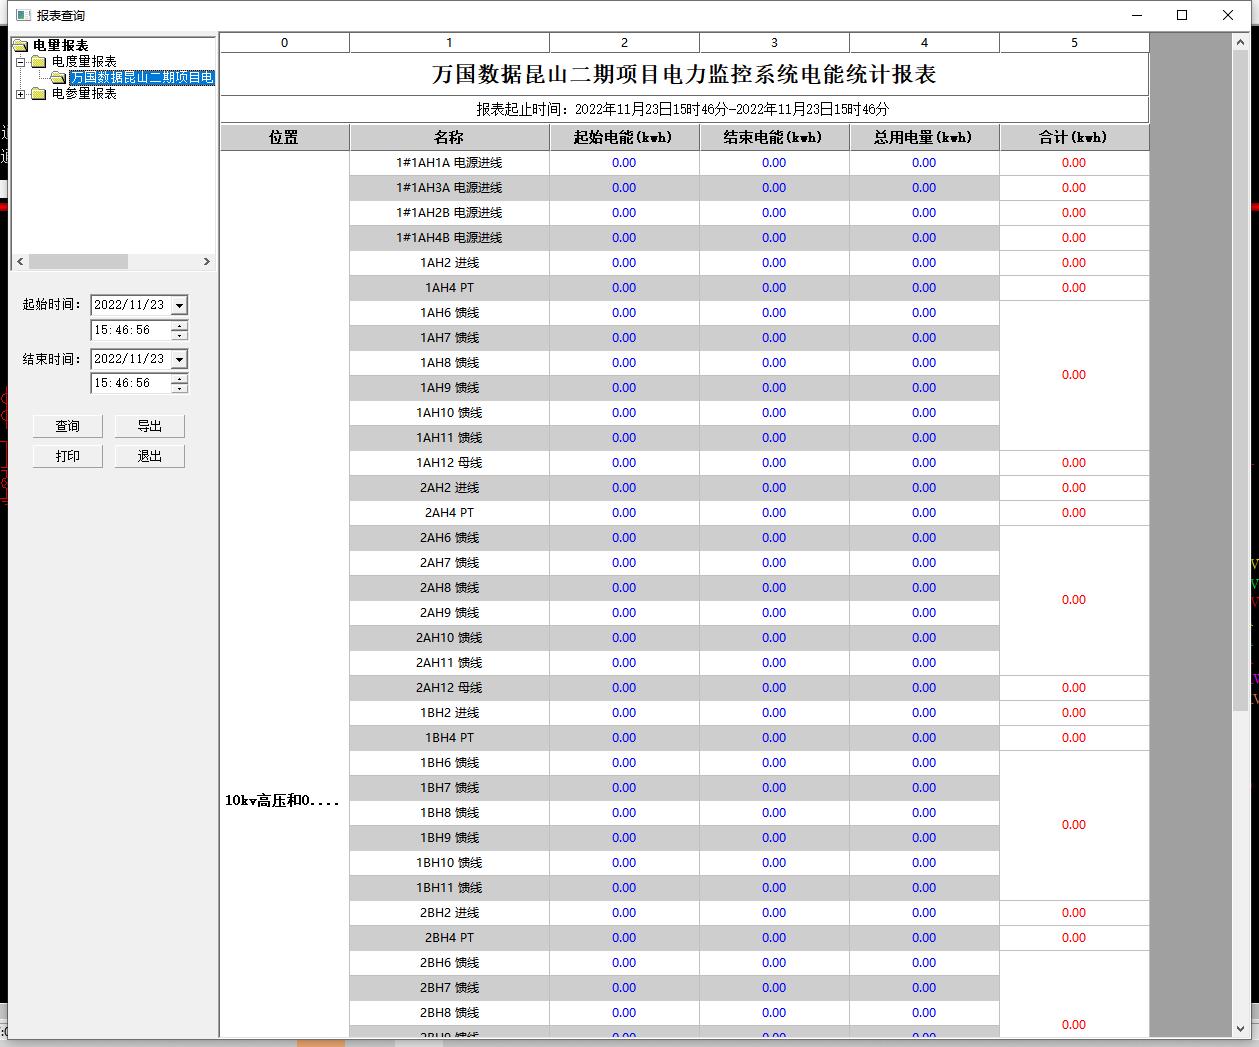Click the 起始时间 time field 15:46:56
This screenshot has height=1047, width=1259.
(130, 330)
